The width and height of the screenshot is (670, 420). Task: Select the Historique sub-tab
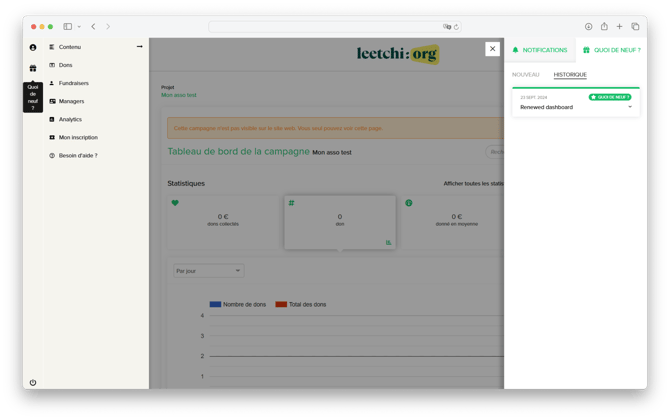[570, 74]
